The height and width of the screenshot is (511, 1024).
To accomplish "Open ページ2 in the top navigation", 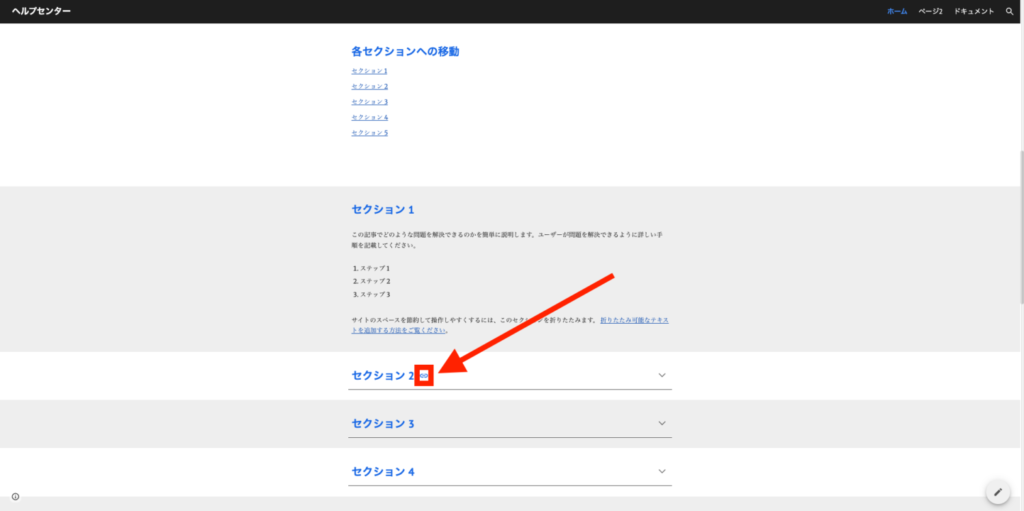I will point(930,11).
